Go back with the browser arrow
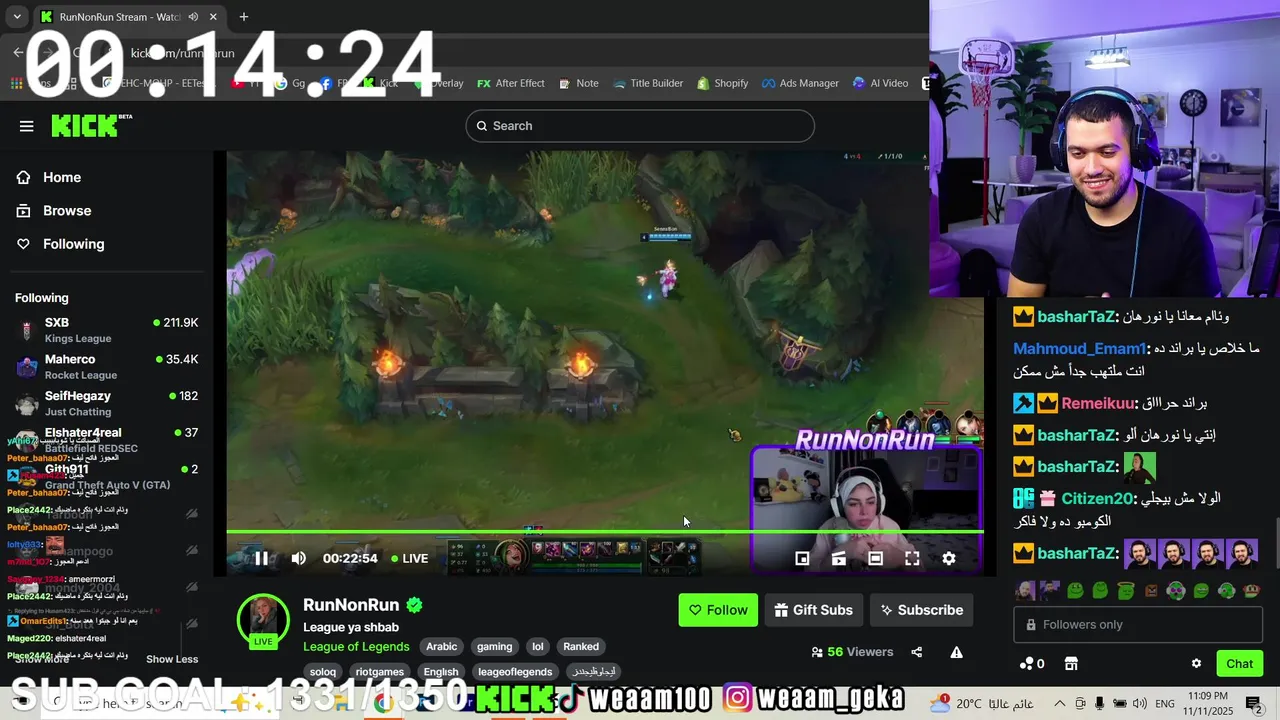This screenshot has width=1280, height=720. (18, 52)
